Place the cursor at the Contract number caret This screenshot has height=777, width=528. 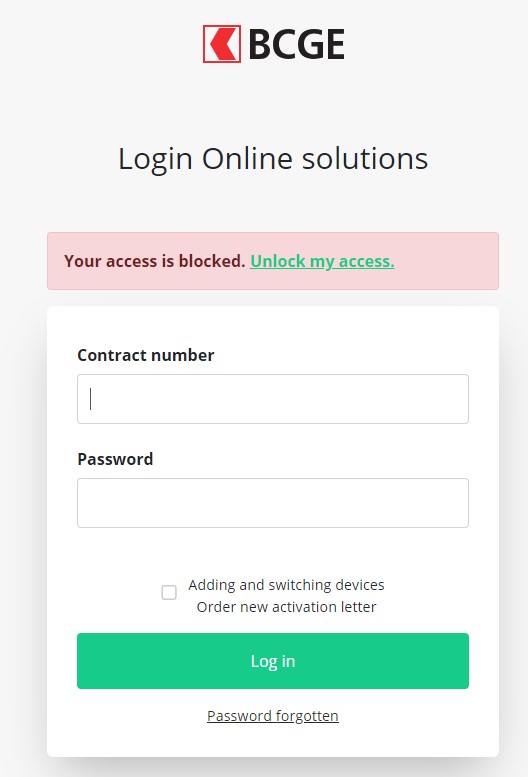point(91,399)
